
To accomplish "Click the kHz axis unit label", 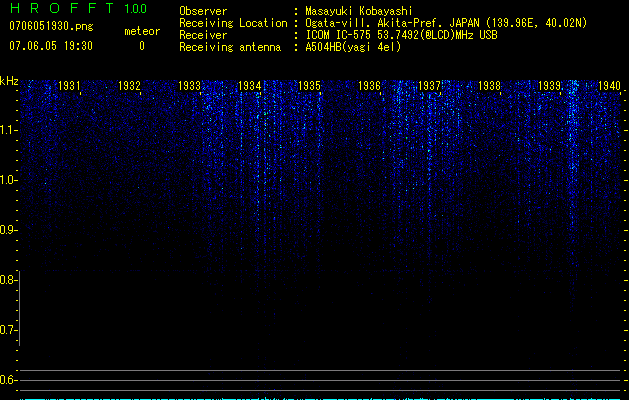I will pos(9,81).
